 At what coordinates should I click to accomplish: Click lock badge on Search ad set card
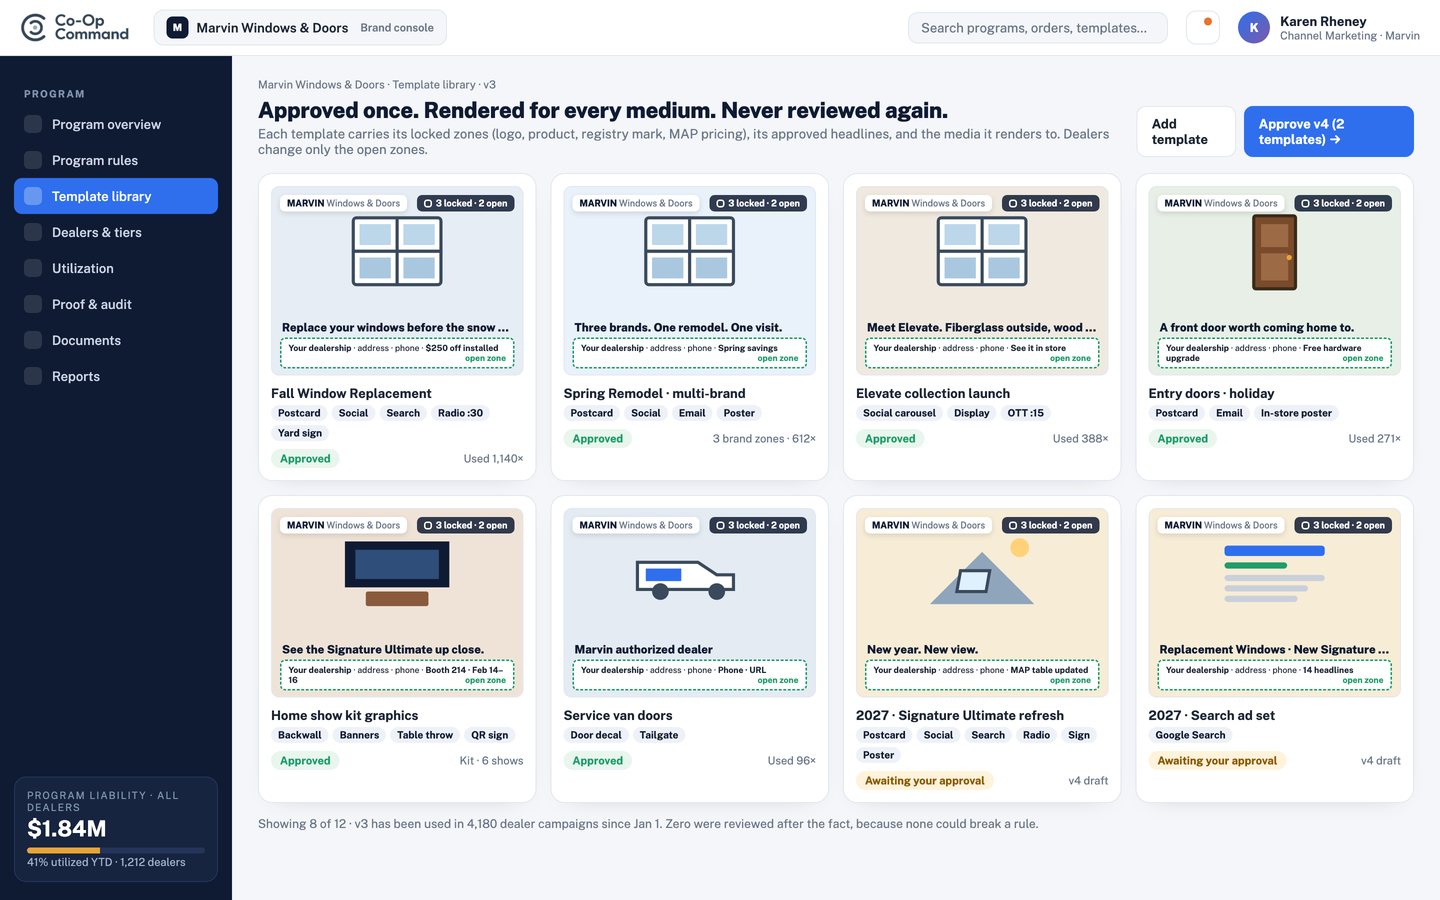[1343, 525]
